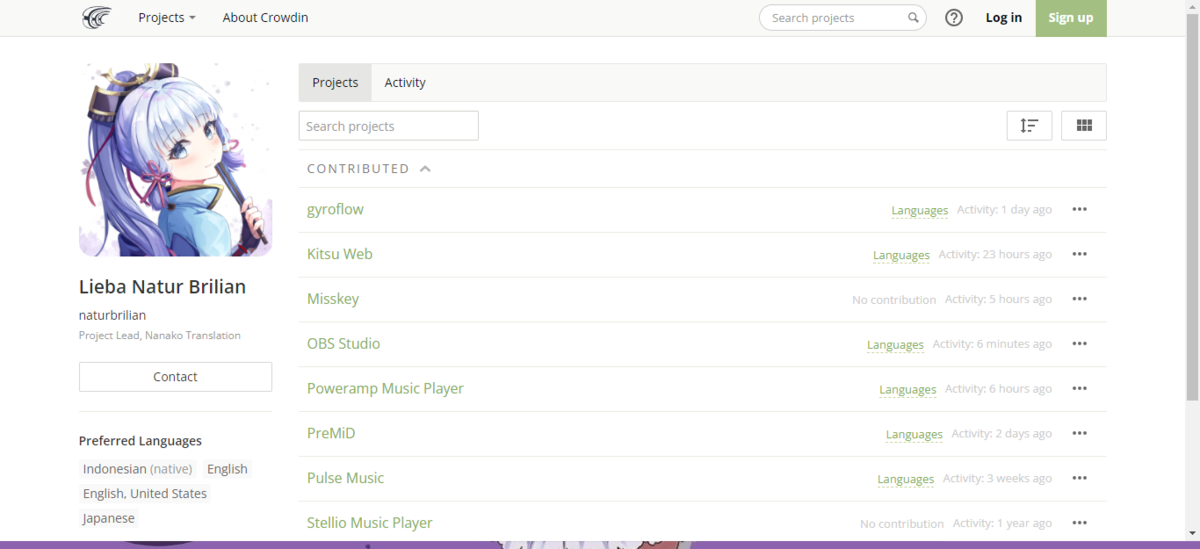Viewport: 1200px width, 549px height.
Task: Open the Pulse Music project link
Action: tap(345, 478)
